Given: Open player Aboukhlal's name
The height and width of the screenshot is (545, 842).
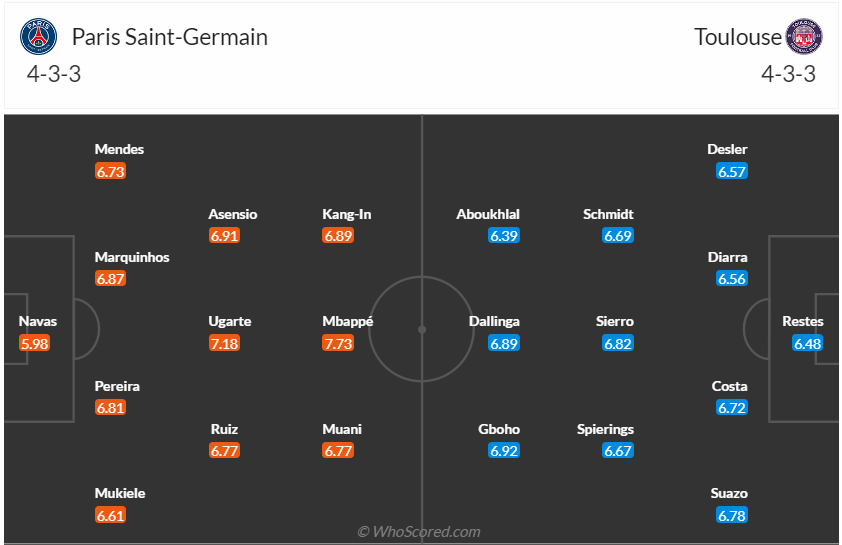Looking at the screenshot, I should pos(488,214).
